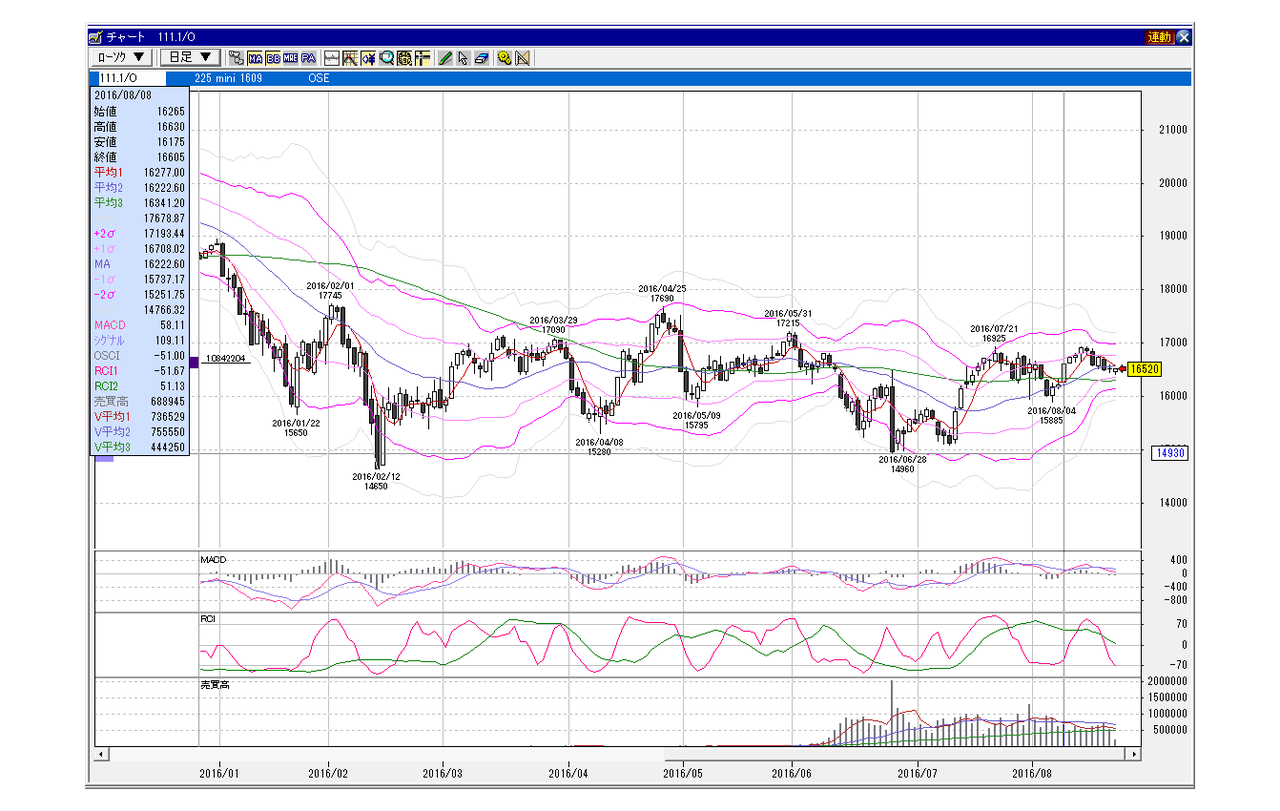Click the yellow key toolbar icon
This screenshot has width=1280, height=811.
pos(504,58)
